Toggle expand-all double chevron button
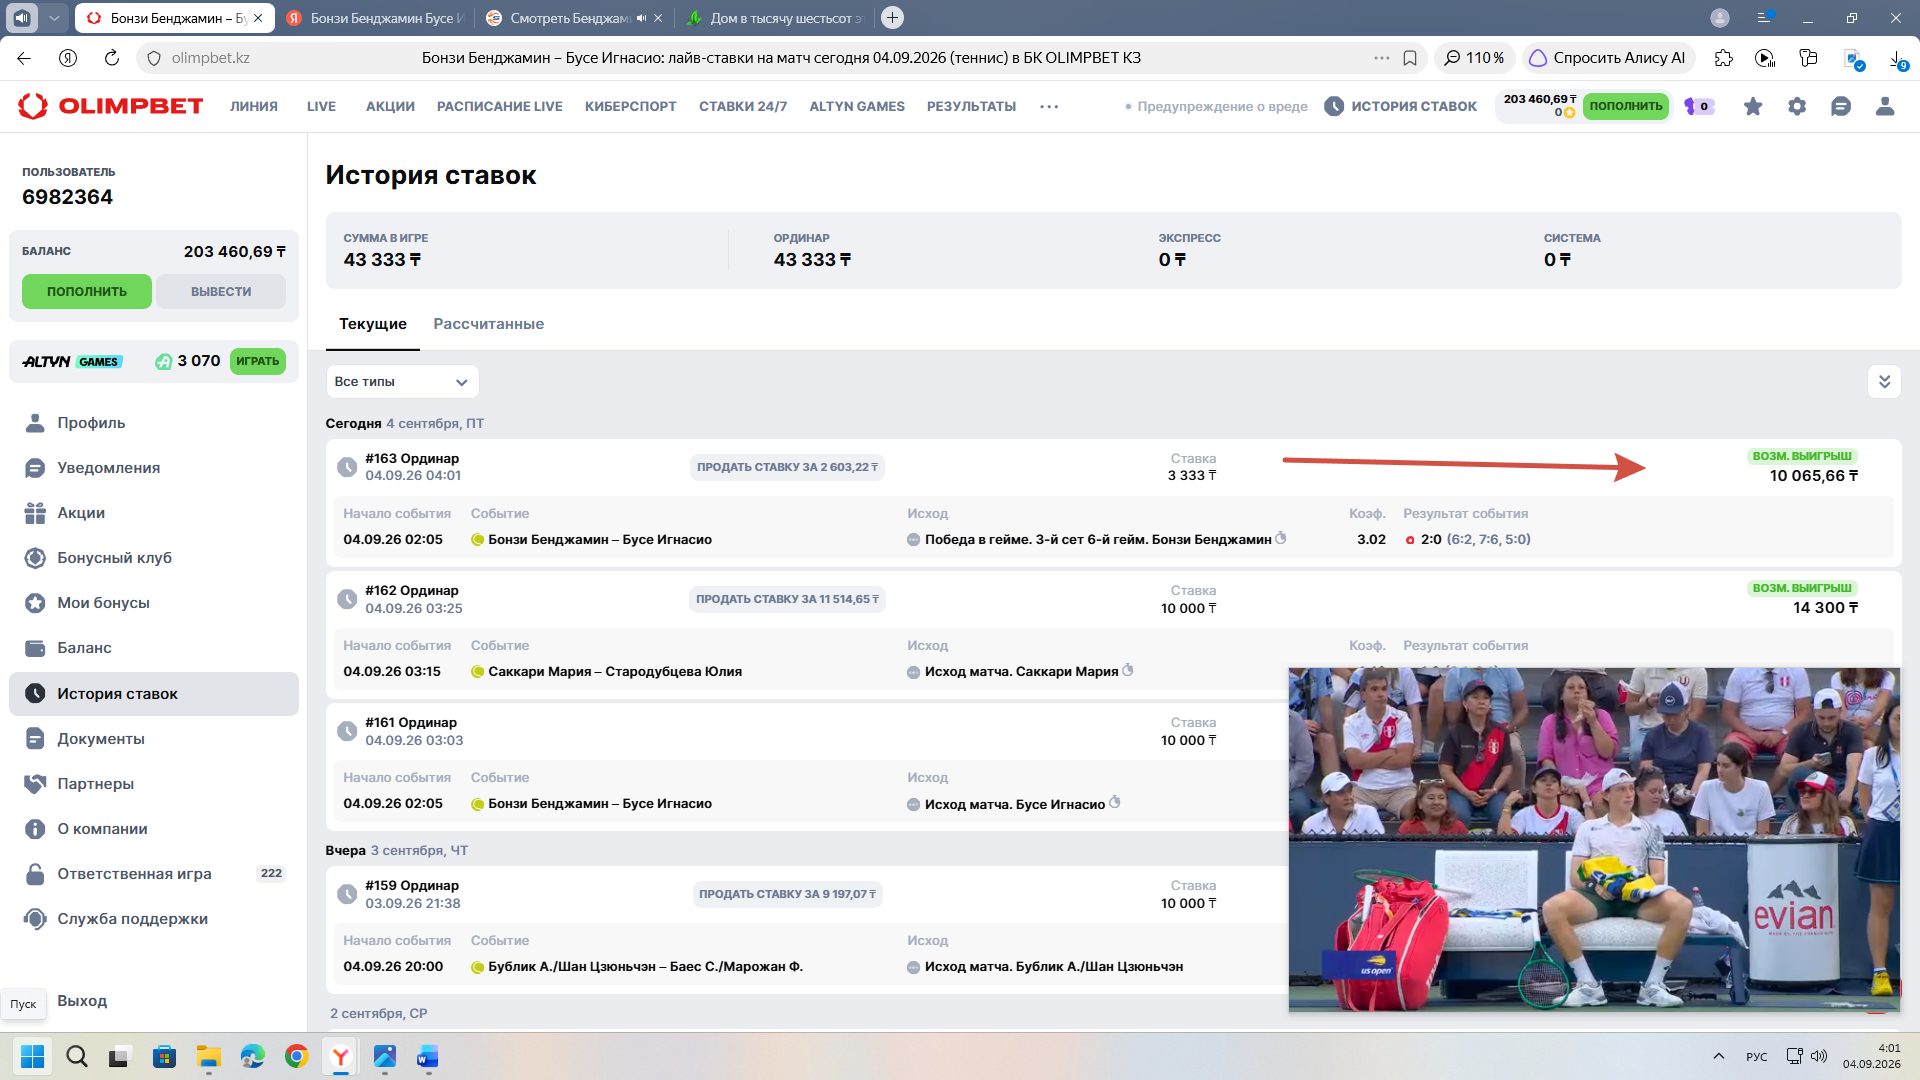 click(x=1884, y=382)
